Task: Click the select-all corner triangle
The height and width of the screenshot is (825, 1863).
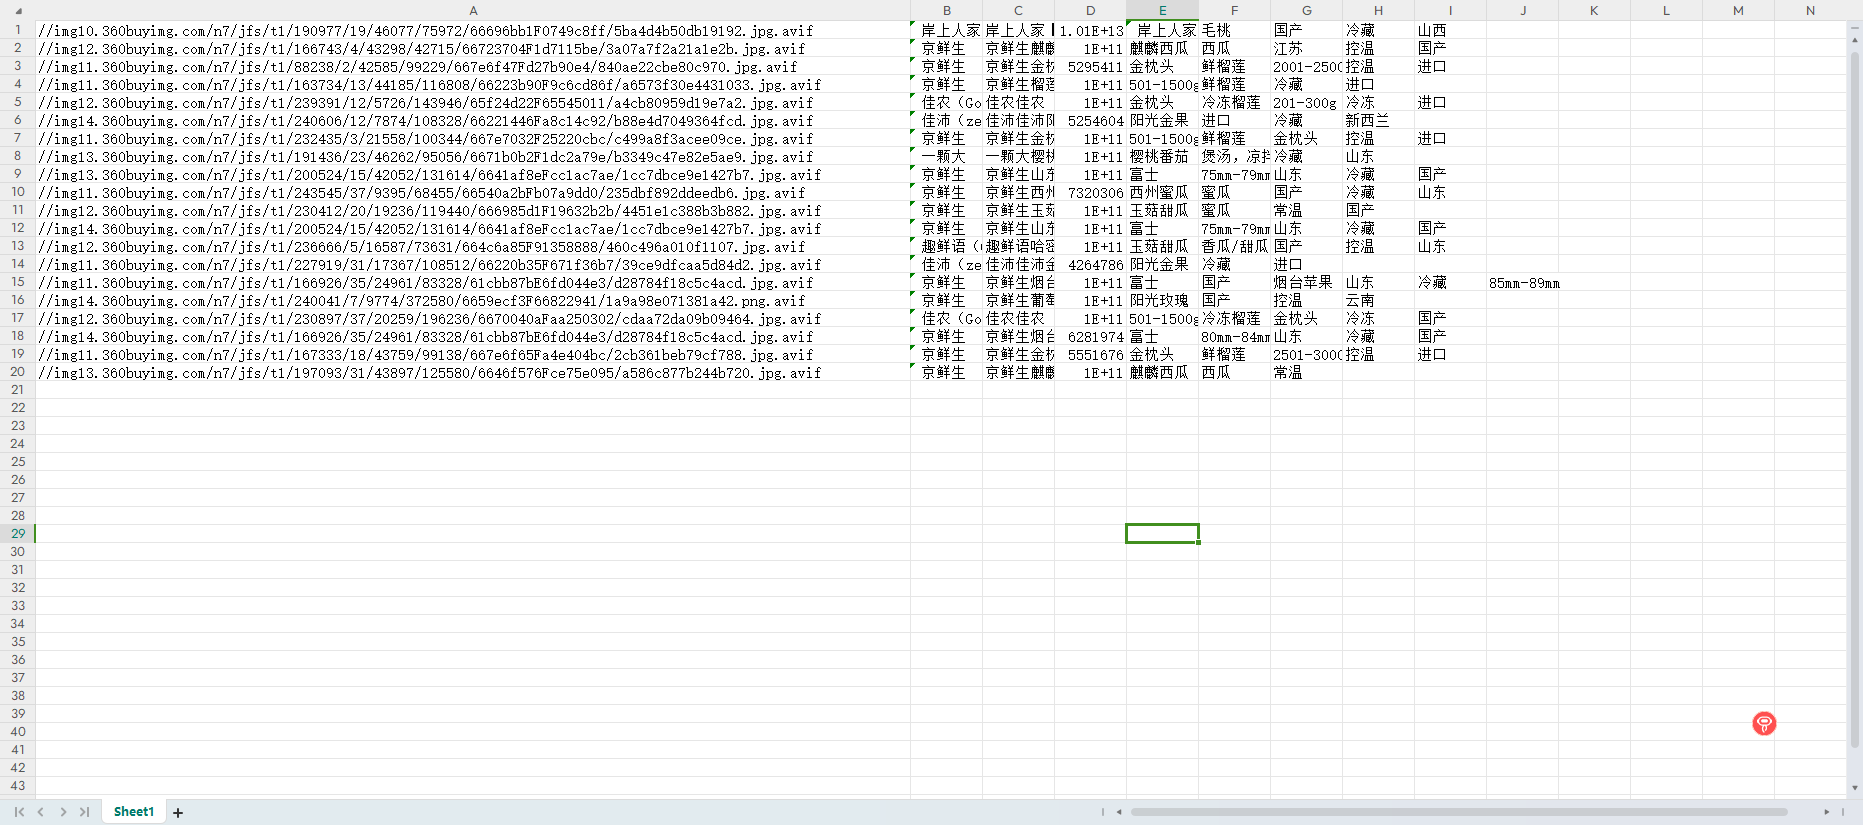Action: coord(17,10)
